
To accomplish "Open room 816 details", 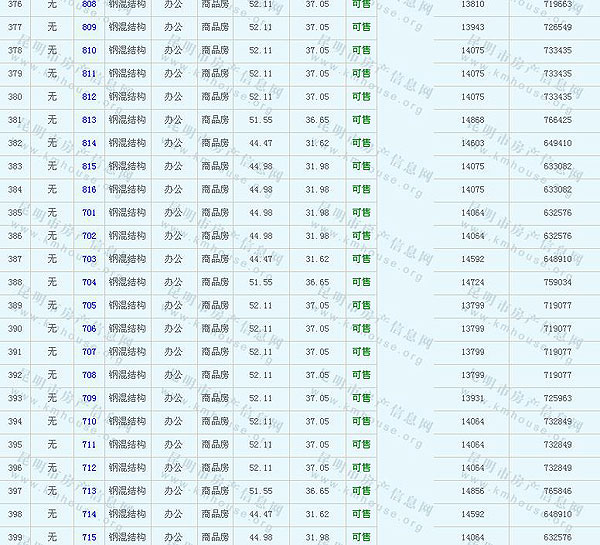I will pos(89,189).
